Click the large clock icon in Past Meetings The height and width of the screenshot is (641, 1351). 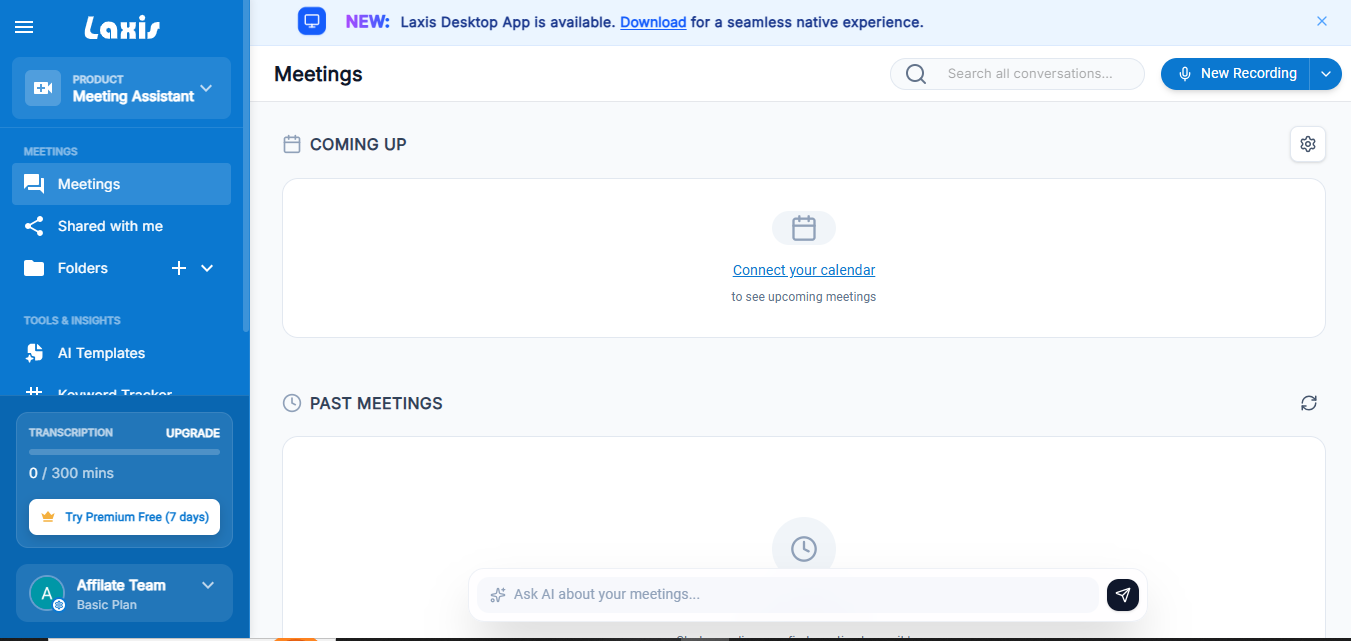tap(804, 548)
